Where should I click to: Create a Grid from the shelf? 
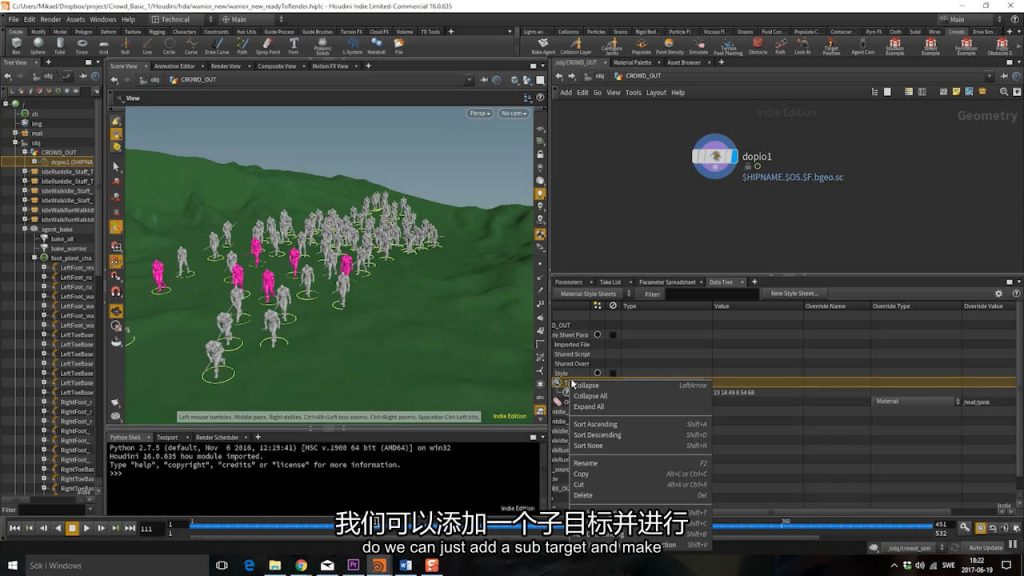(x=104, y=45)
